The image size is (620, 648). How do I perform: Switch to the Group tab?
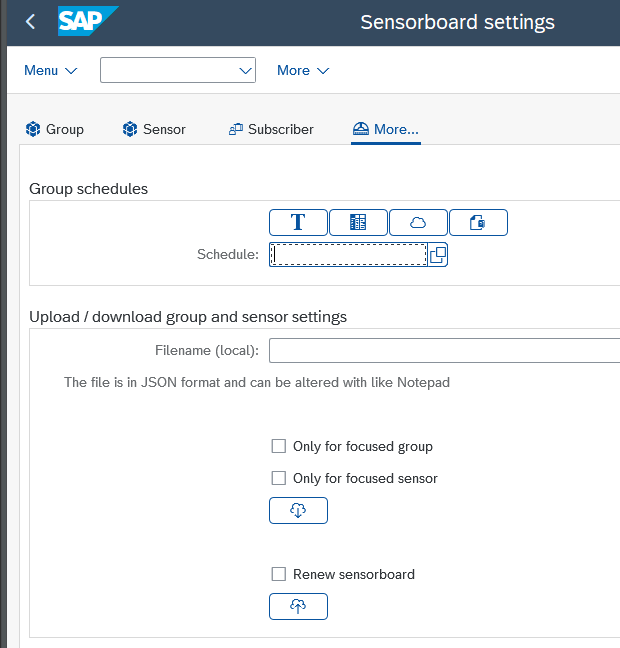click(55, 129)
